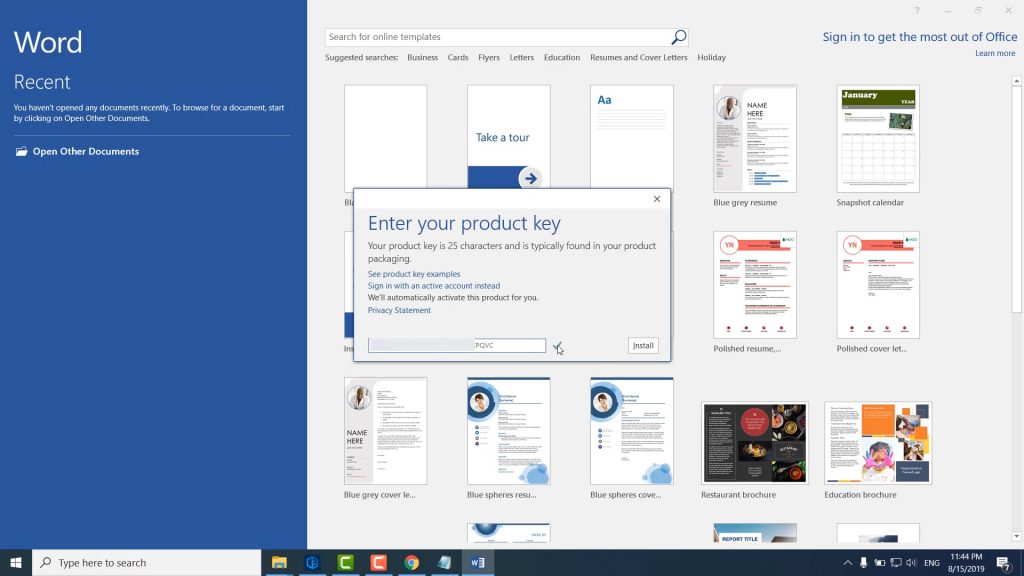
Task: Click Sign in to get the most out of Office
Action: (x=920, y=37)
